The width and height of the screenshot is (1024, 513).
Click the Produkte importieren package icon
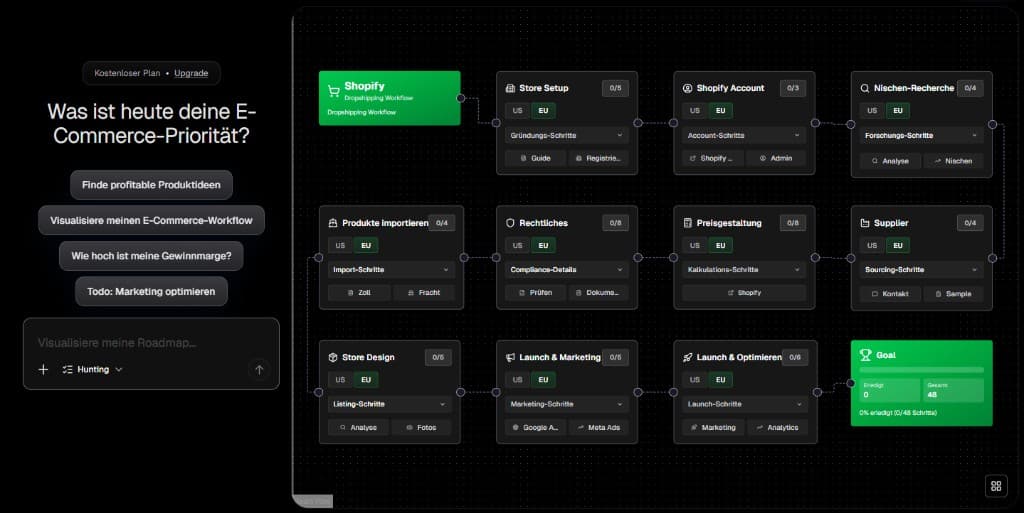pyautogui.click(x=333, y=223)
